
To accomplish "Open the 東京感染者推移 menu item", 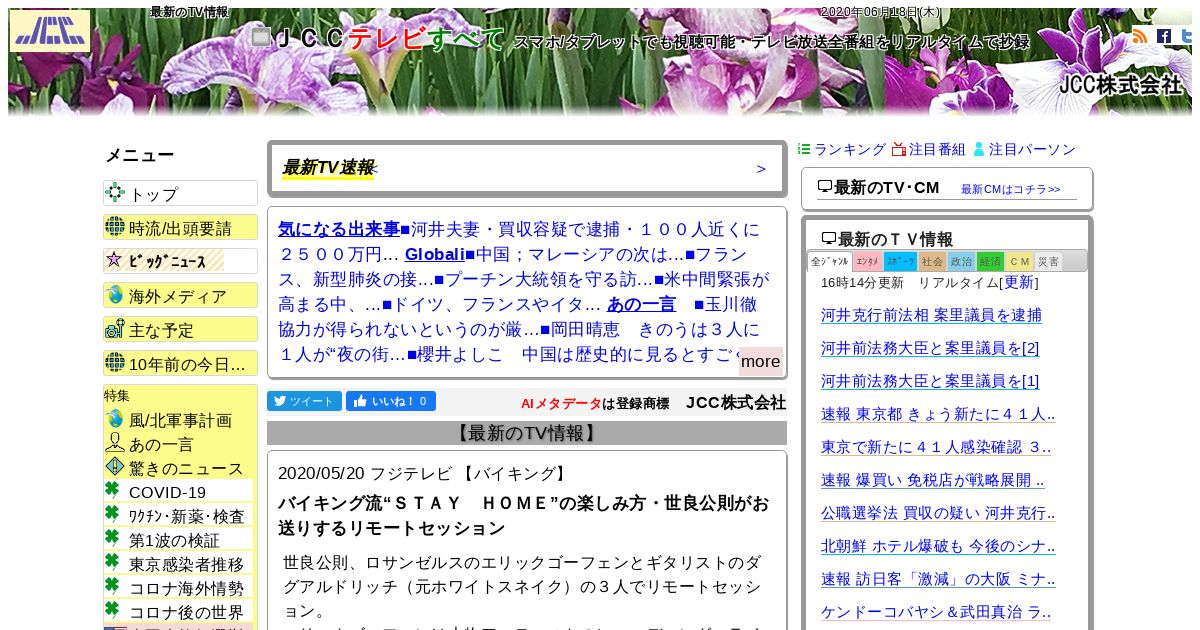I will click(x=180, y=563).
